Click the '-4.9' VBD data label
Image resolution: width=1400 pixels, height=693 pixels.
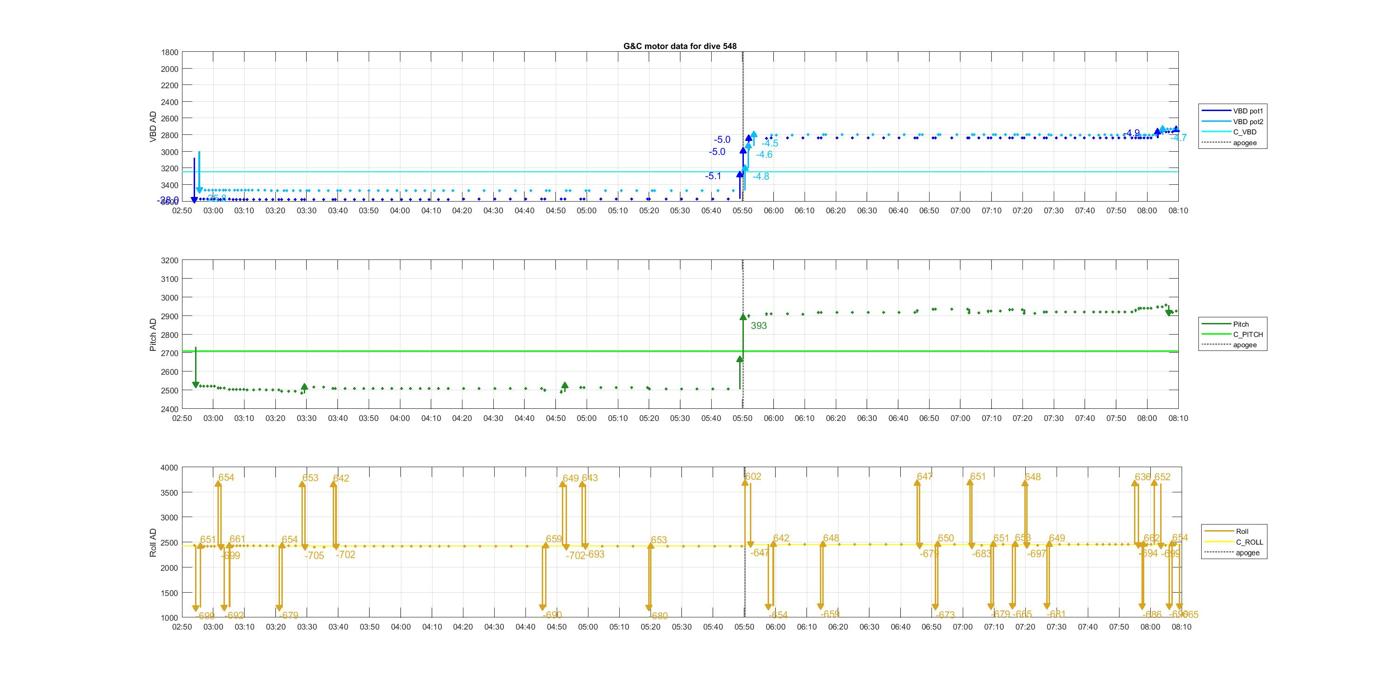(x=1131, y=133)
